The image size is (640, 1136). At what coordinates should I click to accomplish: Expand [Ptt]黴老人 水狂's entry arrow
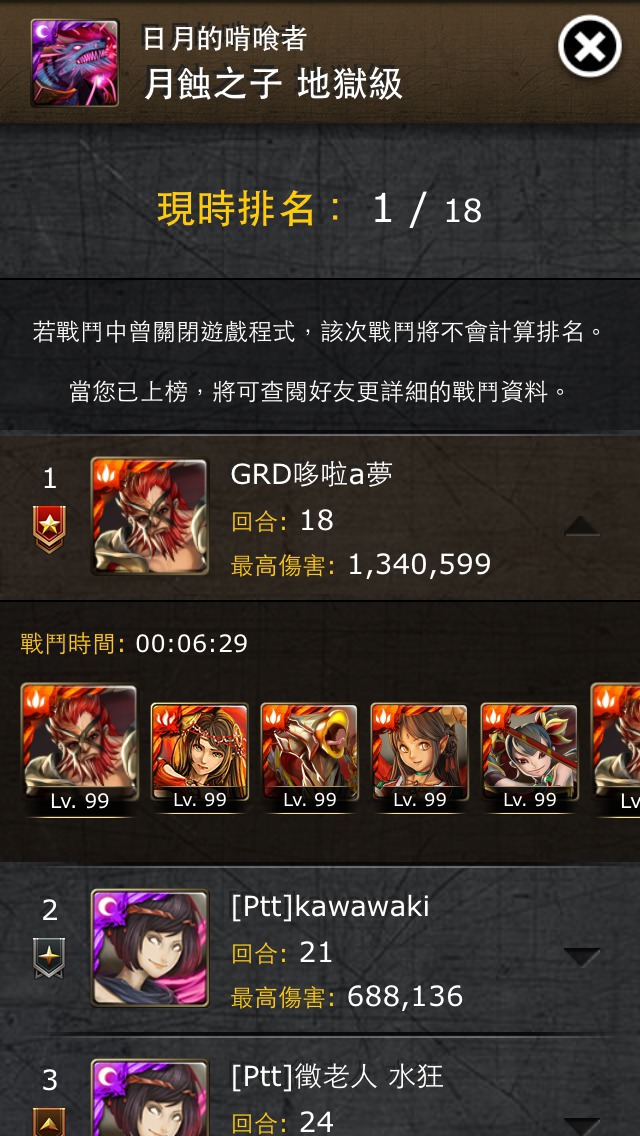[582, 1127]
